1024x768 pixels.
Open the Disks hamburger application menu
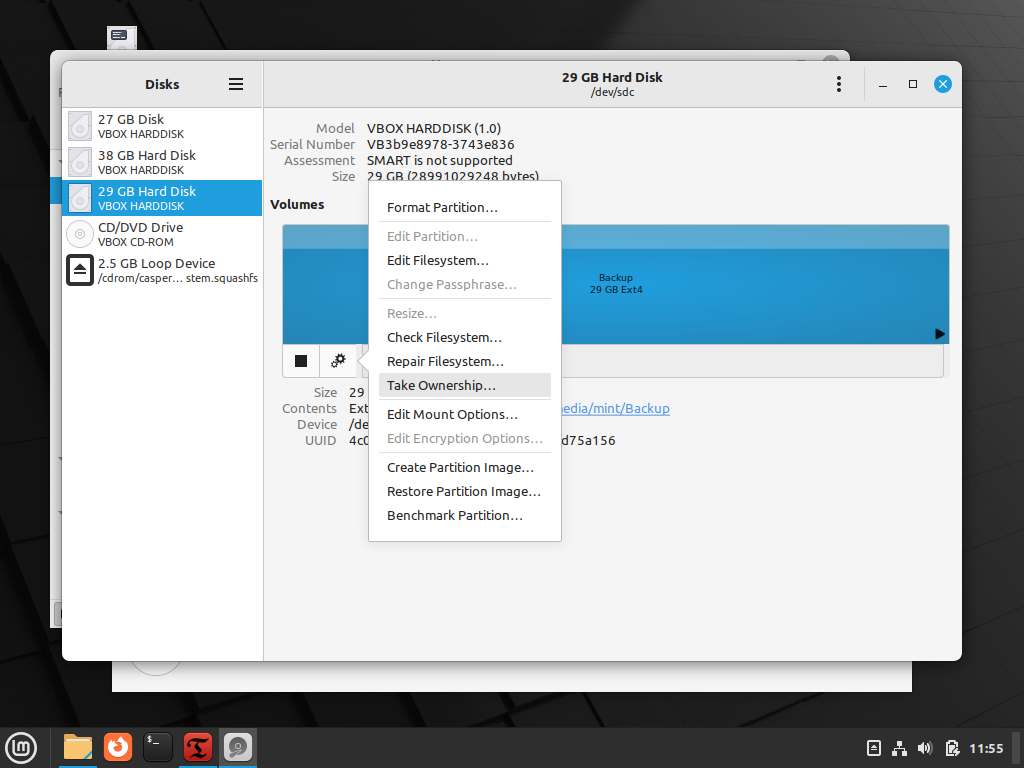(x=236, y=84)
